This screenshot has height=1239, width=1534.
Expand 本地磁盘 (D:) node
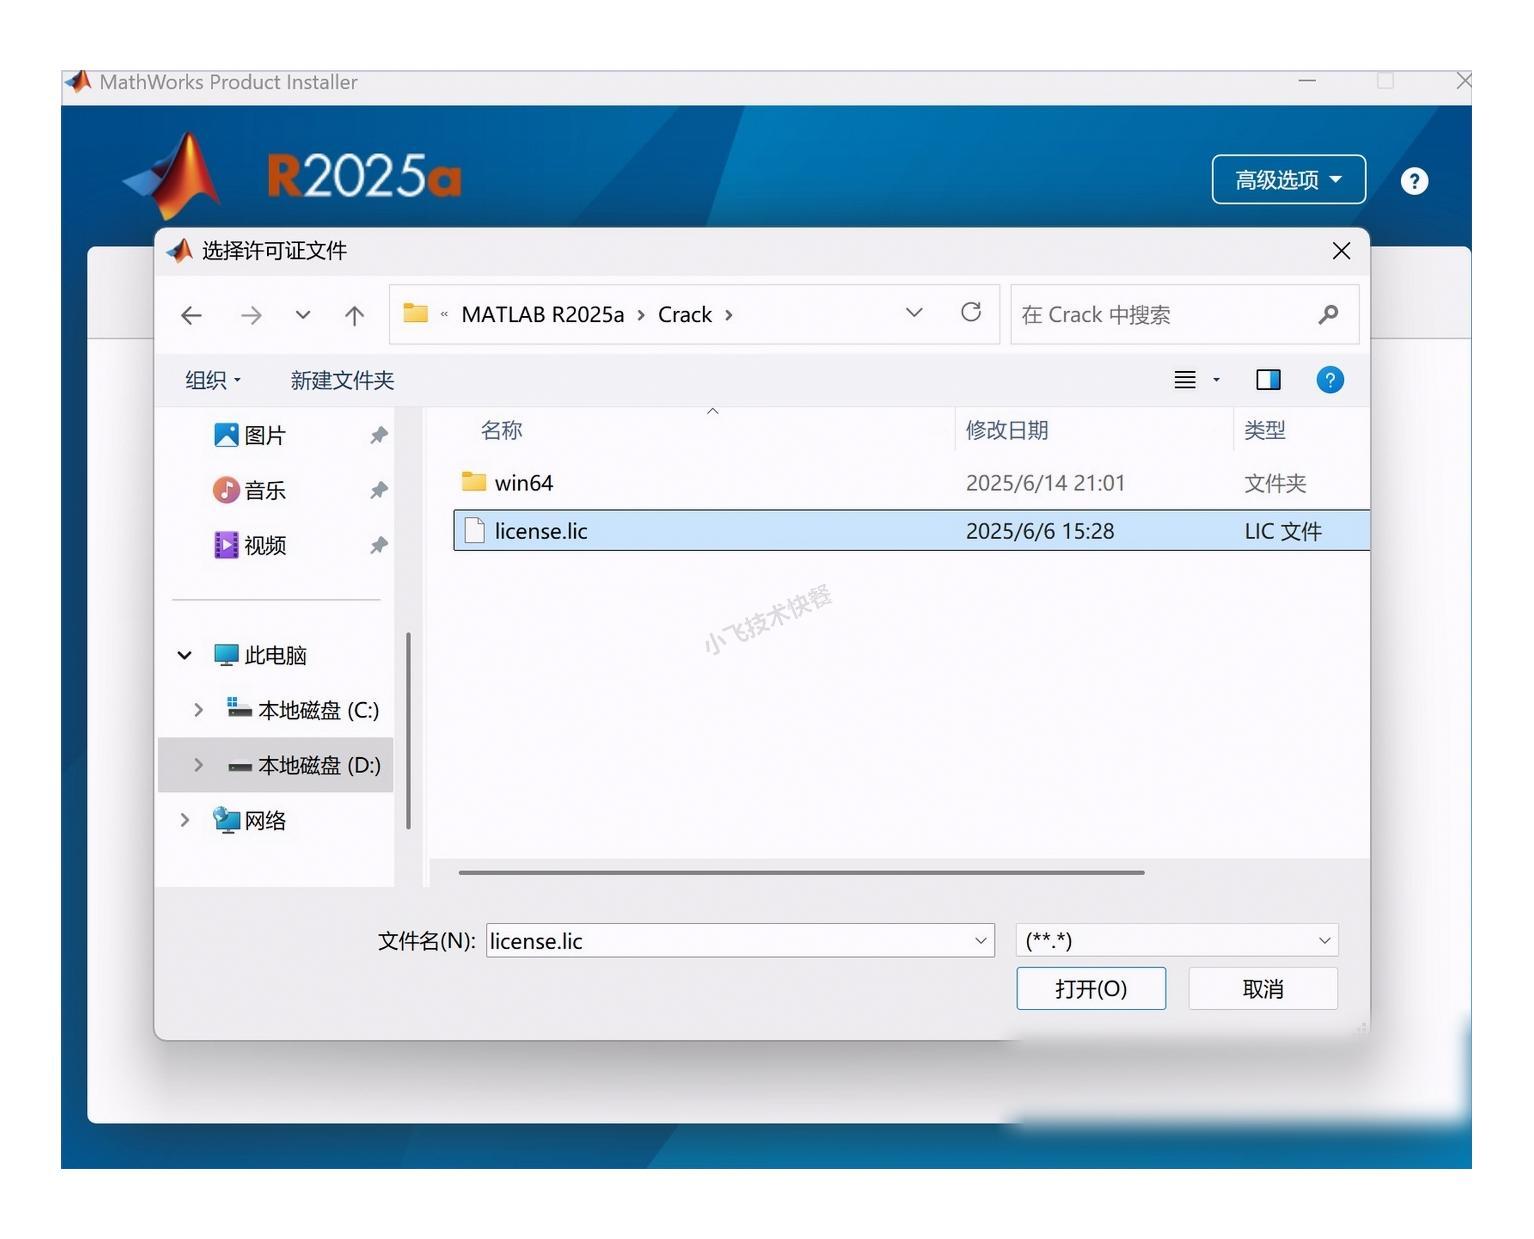(198, 765)
